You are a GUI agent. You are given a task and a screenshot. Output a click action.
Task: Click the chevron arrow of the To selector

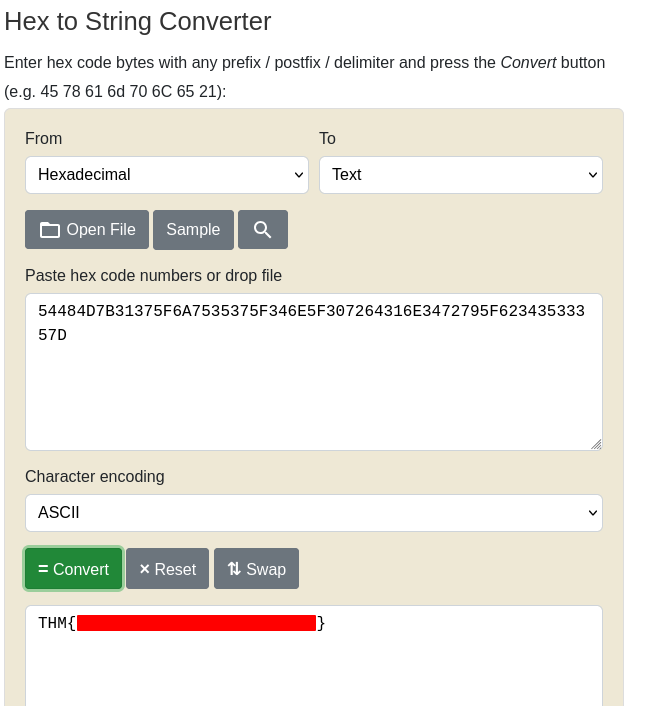tap(593, 175)
